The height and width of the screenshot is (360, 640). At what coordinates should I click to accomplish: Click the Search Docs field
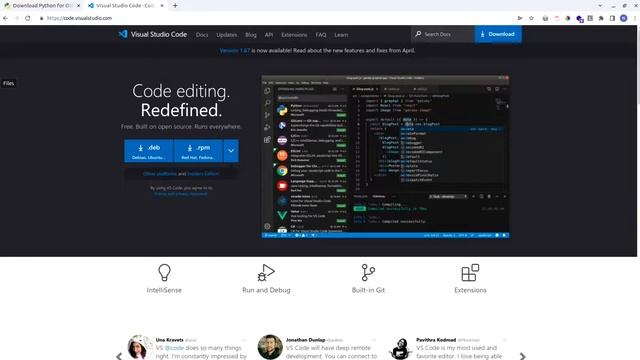[x=443, y=34]
